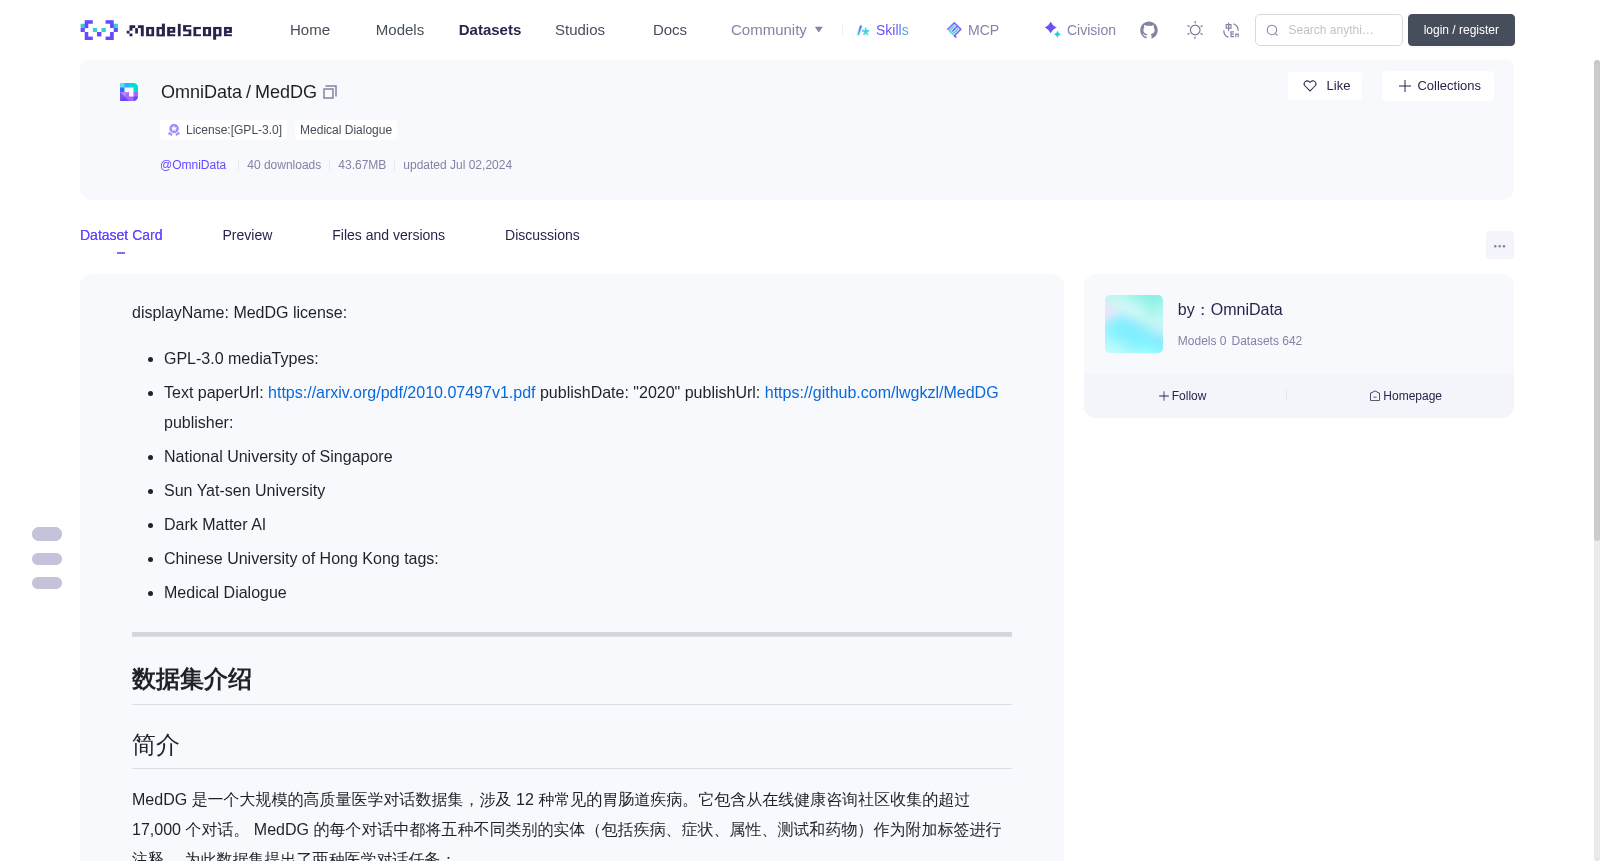The image size is (1600, 861).
Task: Go to the Home page
Action: point(310,30)
